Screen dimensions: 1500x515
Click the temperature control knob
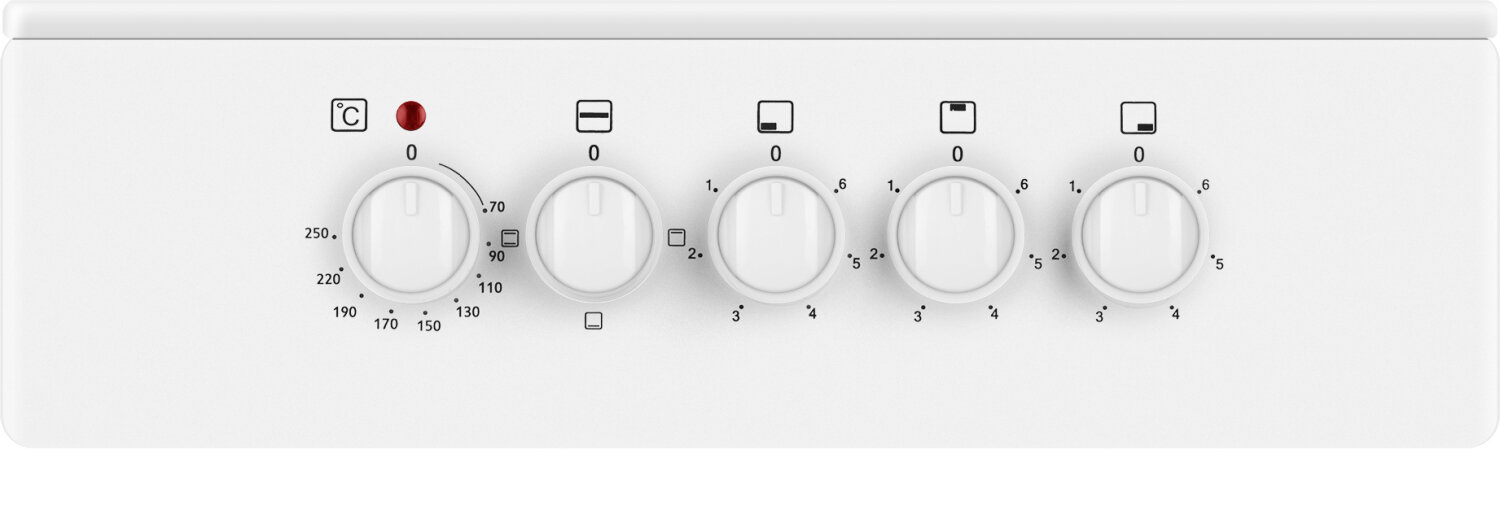pos(411,236)
